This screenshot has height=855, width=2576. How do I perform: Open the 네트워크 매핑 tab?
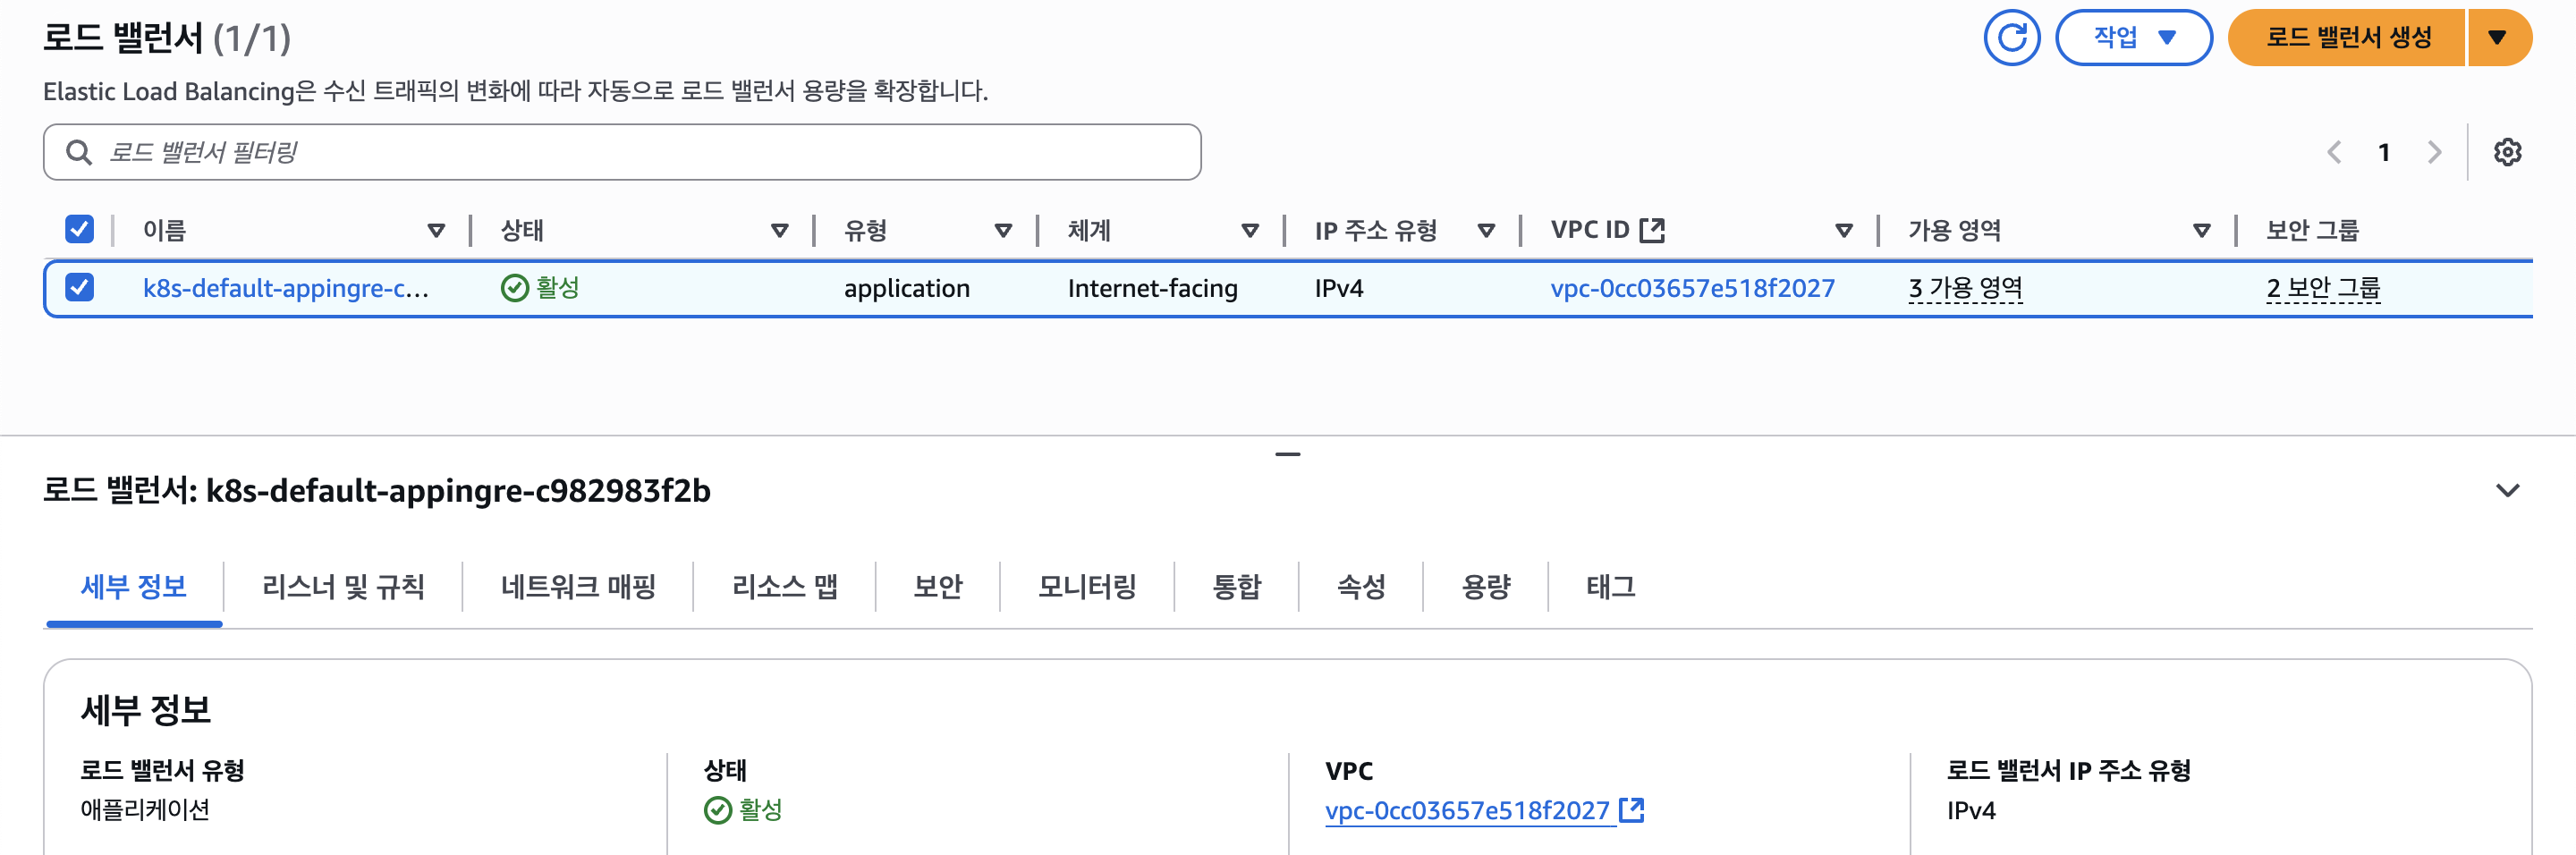[x=578, y=586]
